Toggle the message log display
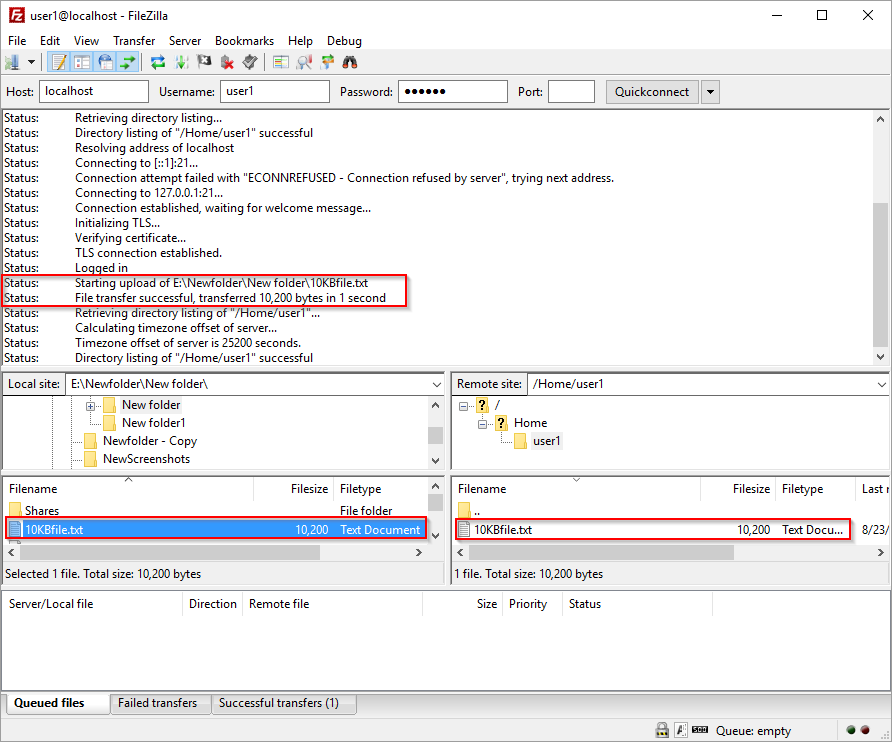 click(59, 62)
